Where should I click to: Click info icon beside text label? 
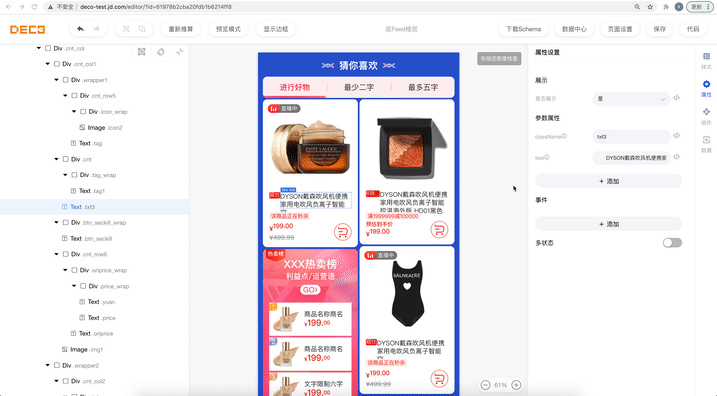pos(546,157)
